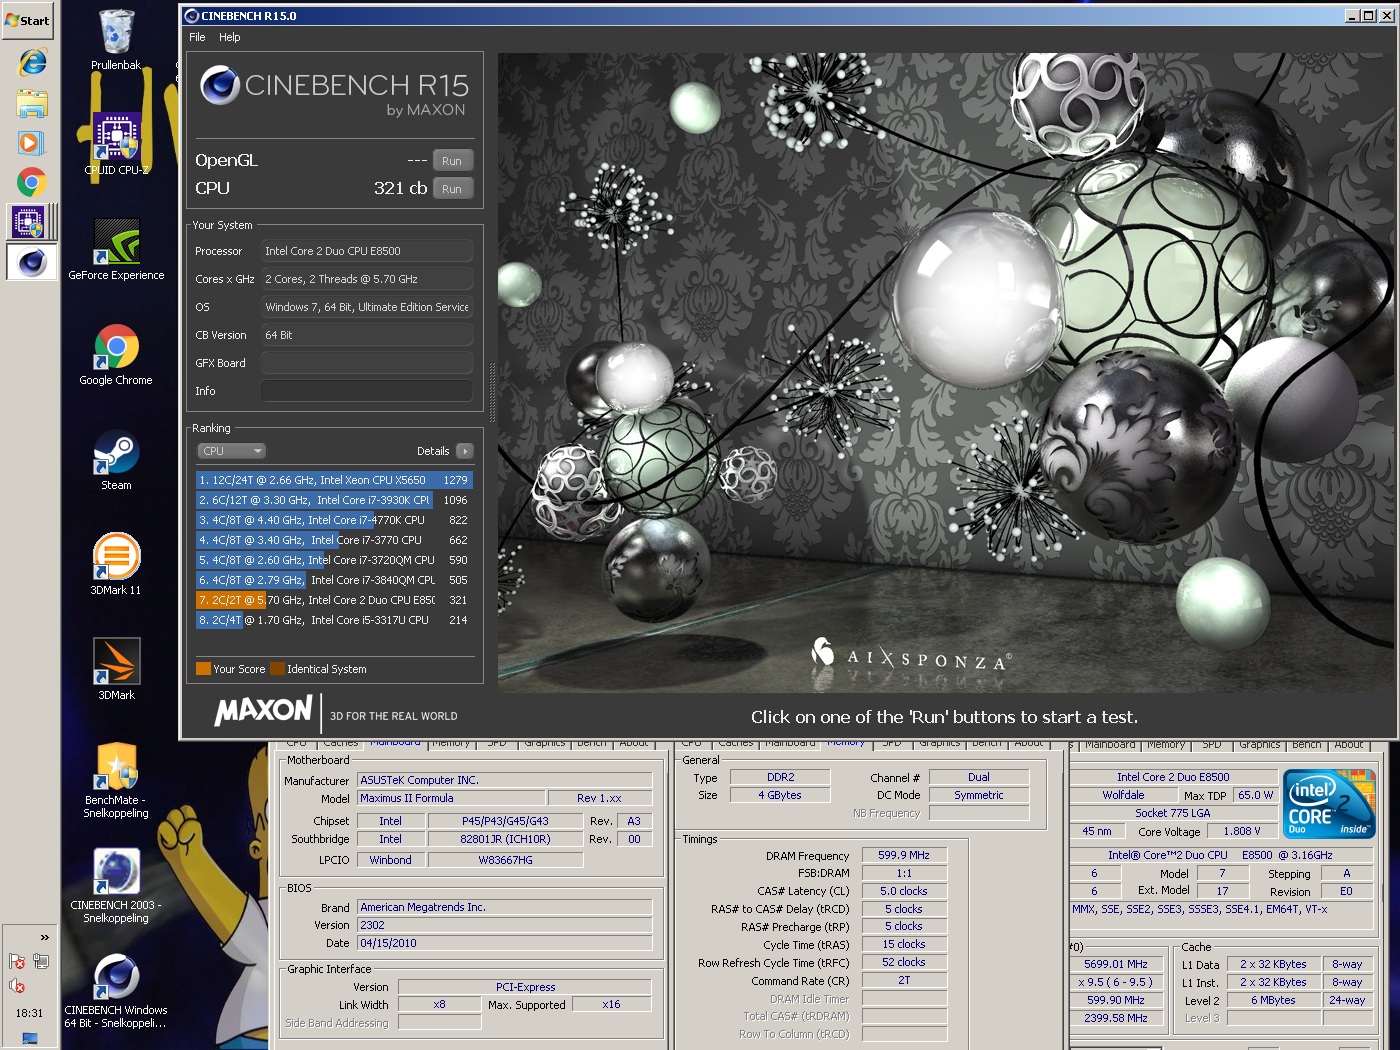
Task: Click the P45/P43/G45/G43 chipset value in CPU-Z
Action: click(505, 821)
